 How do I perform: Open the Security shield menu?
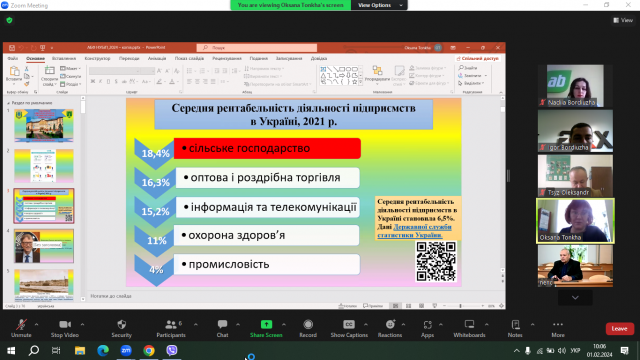click(122, 324)
